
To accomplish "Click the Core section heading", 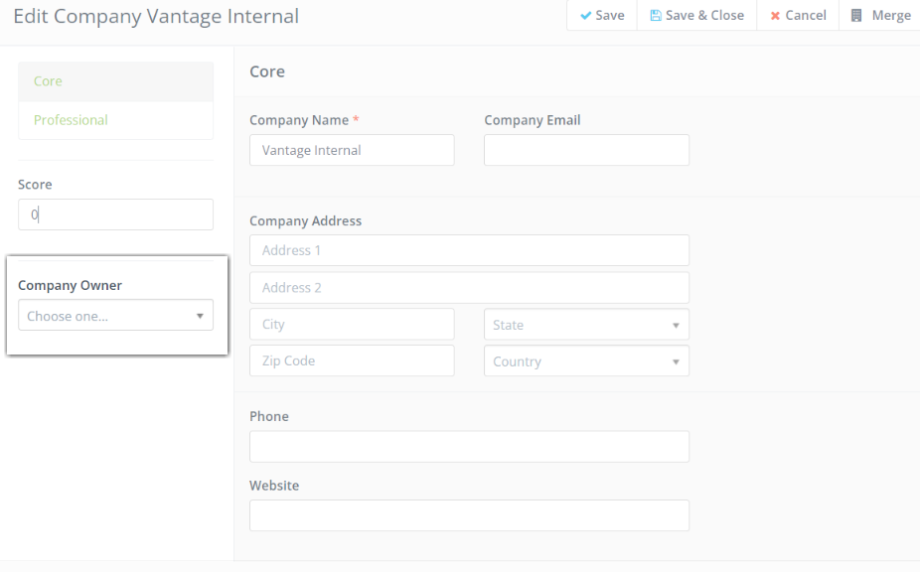I will [x=267, y=72].
